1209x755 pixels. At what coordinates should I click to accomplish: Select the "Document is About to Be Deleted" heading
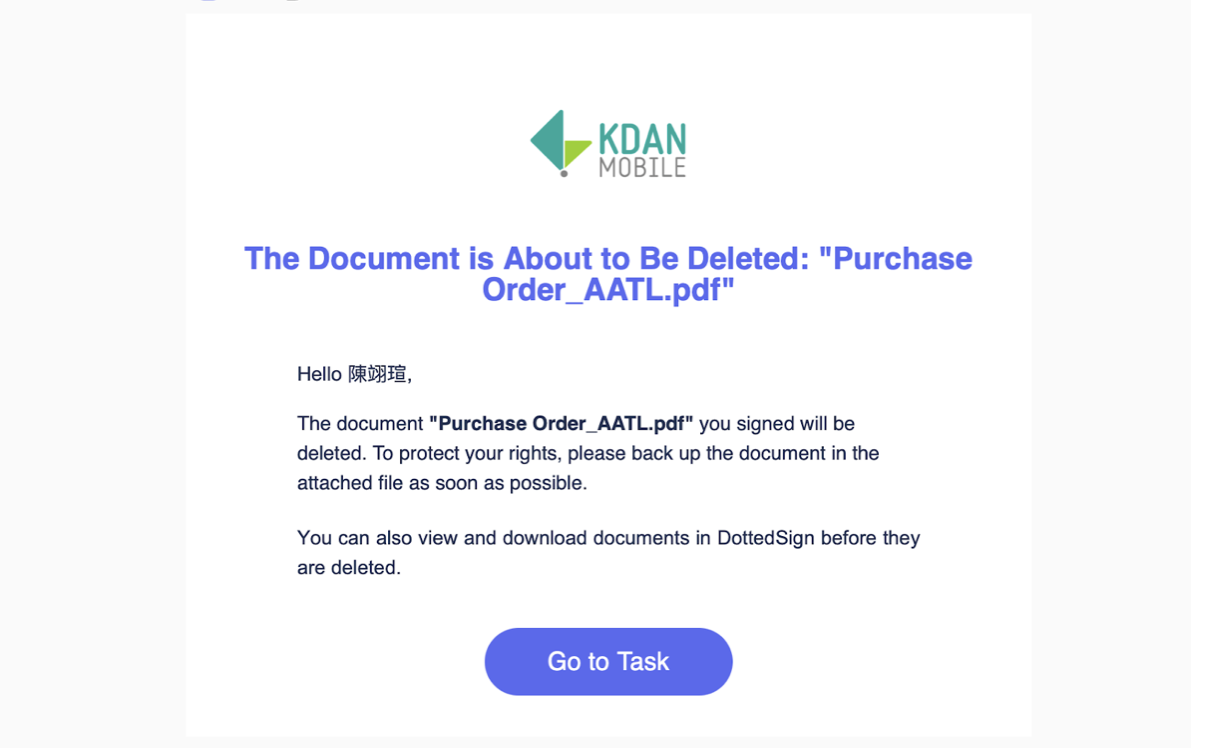(x=608, y=274)
